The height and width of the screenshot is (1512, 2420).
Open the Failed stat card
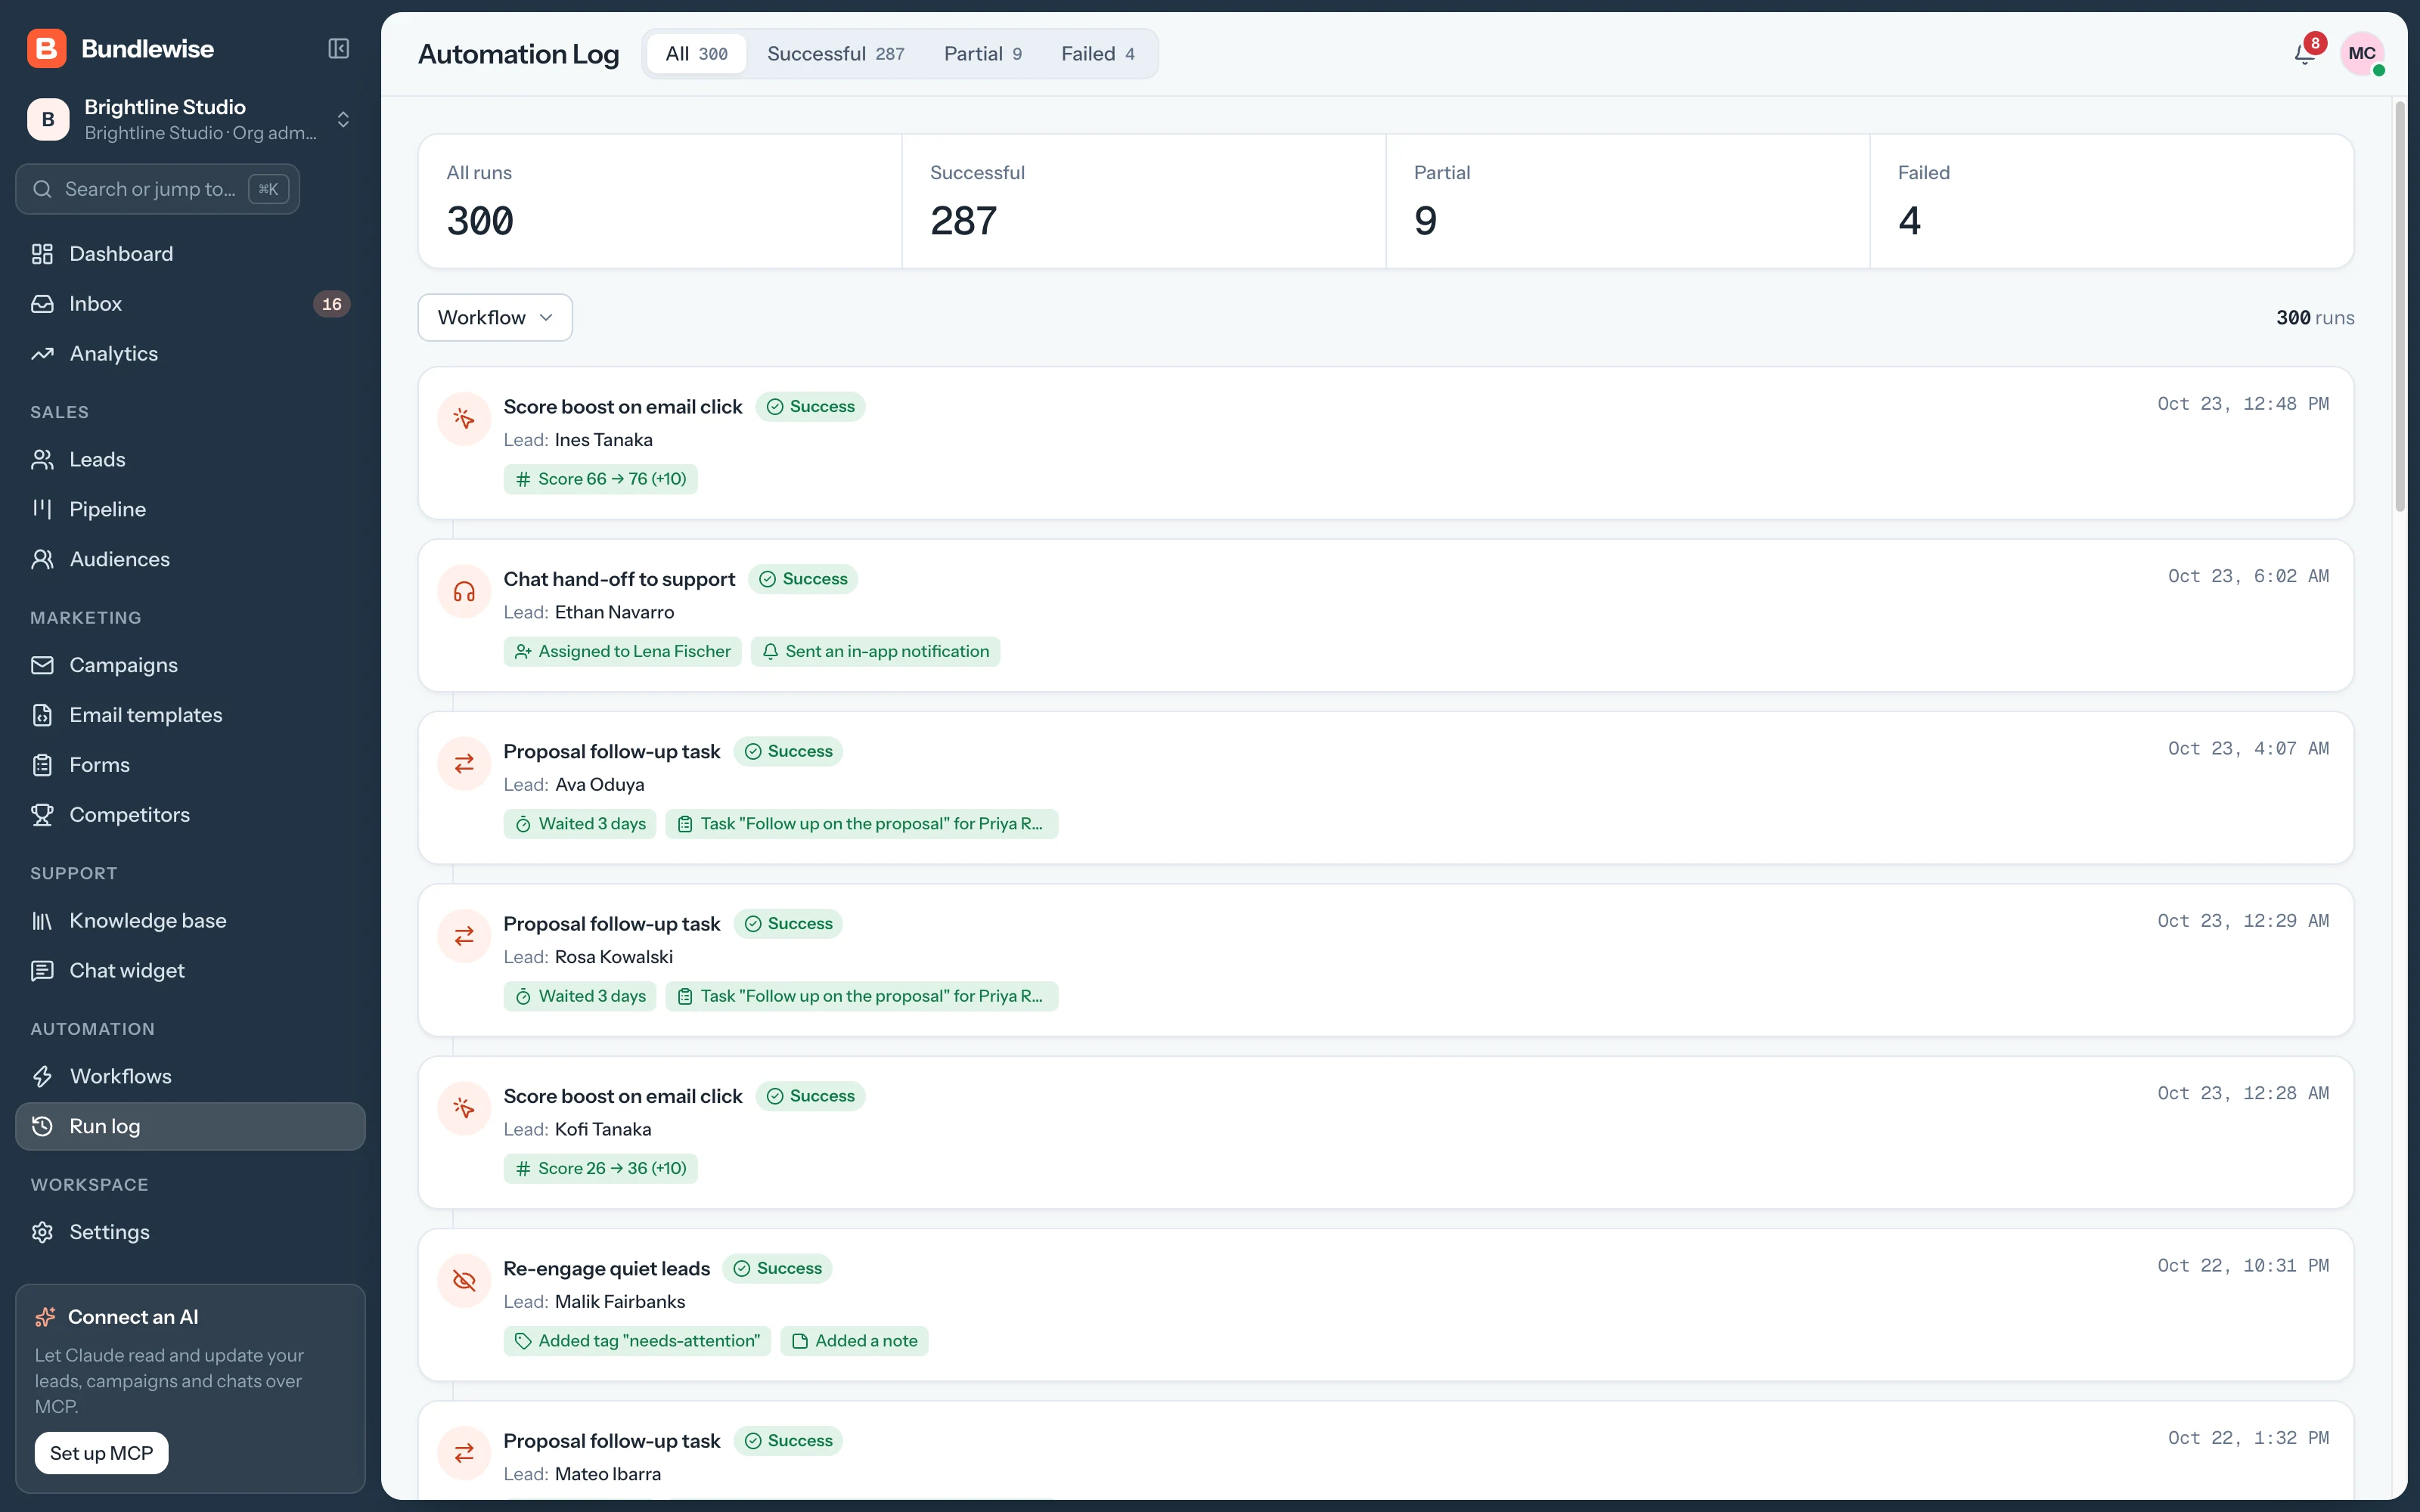point(2111,201)
